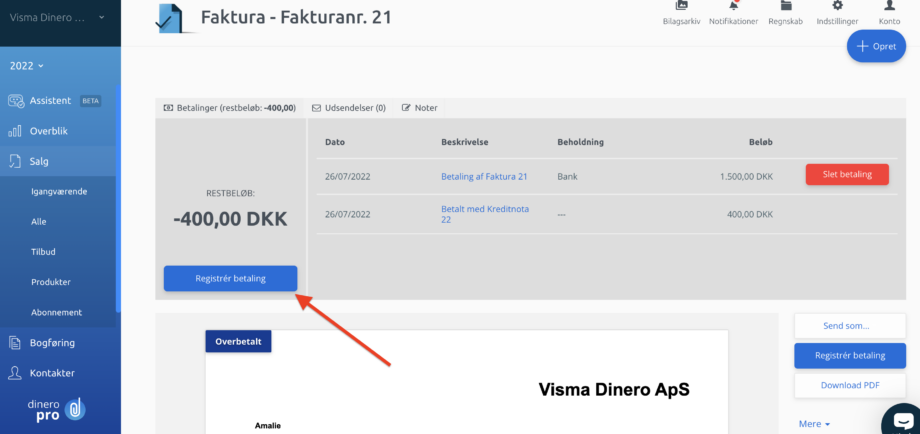Open Regnskab folder icon
Image resolution: width=920 pixels, height=434 pixels.
[786, 6]
